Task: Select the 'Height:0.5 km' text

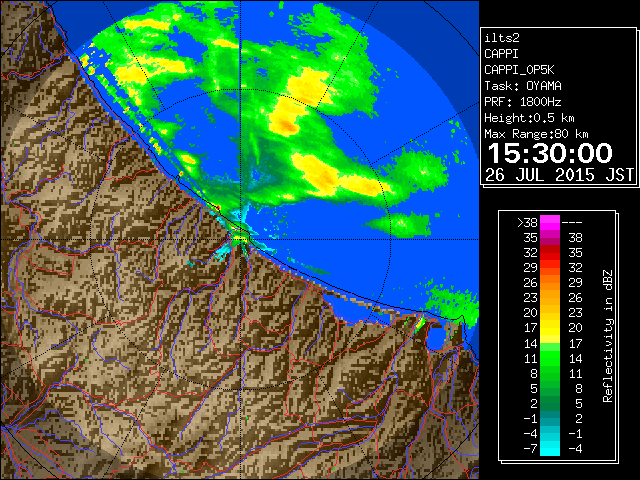Action: pos(529,118)
